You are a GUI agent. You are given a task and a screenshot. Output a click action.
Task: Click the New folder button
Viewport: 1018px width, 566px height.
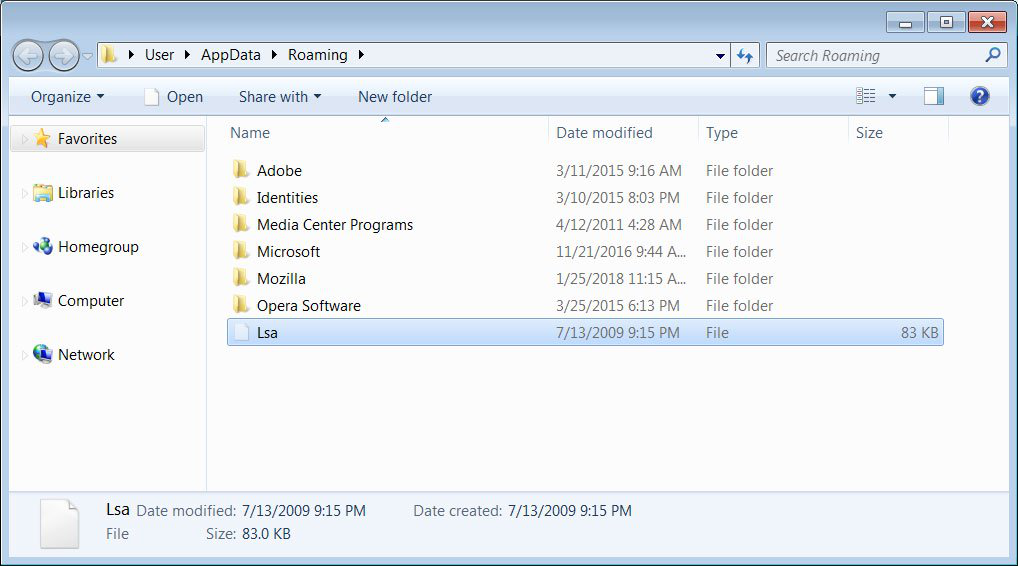(x=395, y=97)
